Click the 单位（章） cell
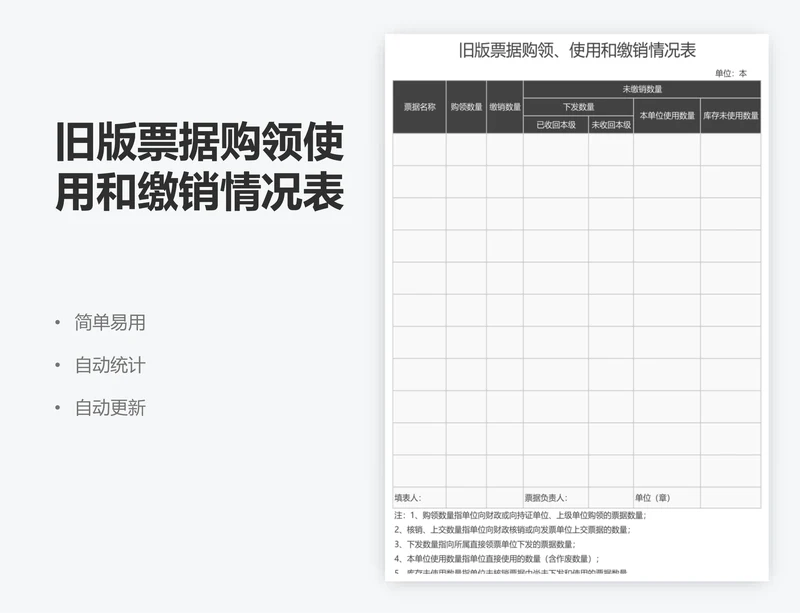 point(667,498)
